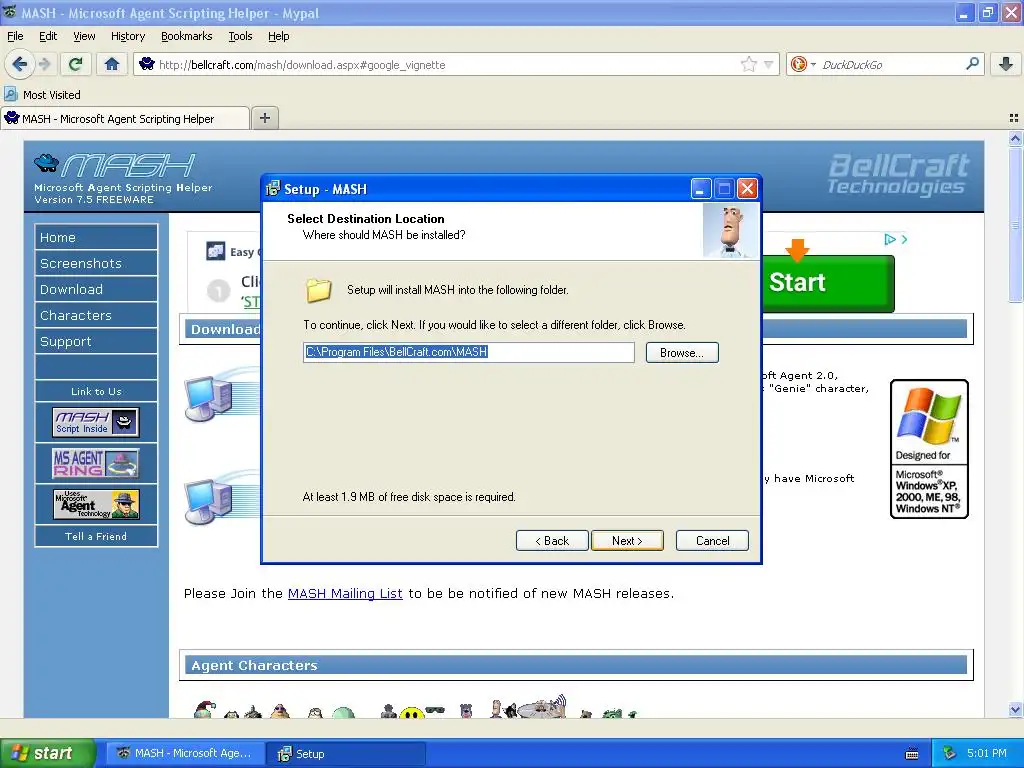Cancel the MASH Setup wizard
The image size is (1024, 768).
pos(712,541)
